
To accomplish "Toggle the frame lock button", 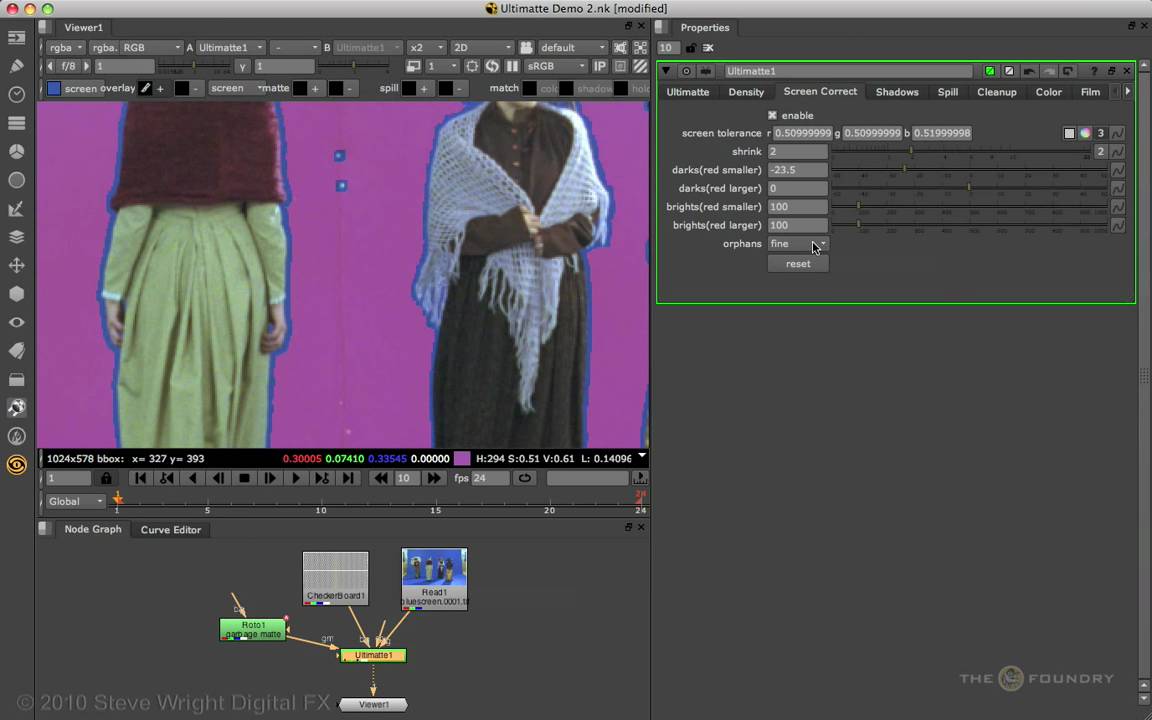I will [x=106, y=478].
